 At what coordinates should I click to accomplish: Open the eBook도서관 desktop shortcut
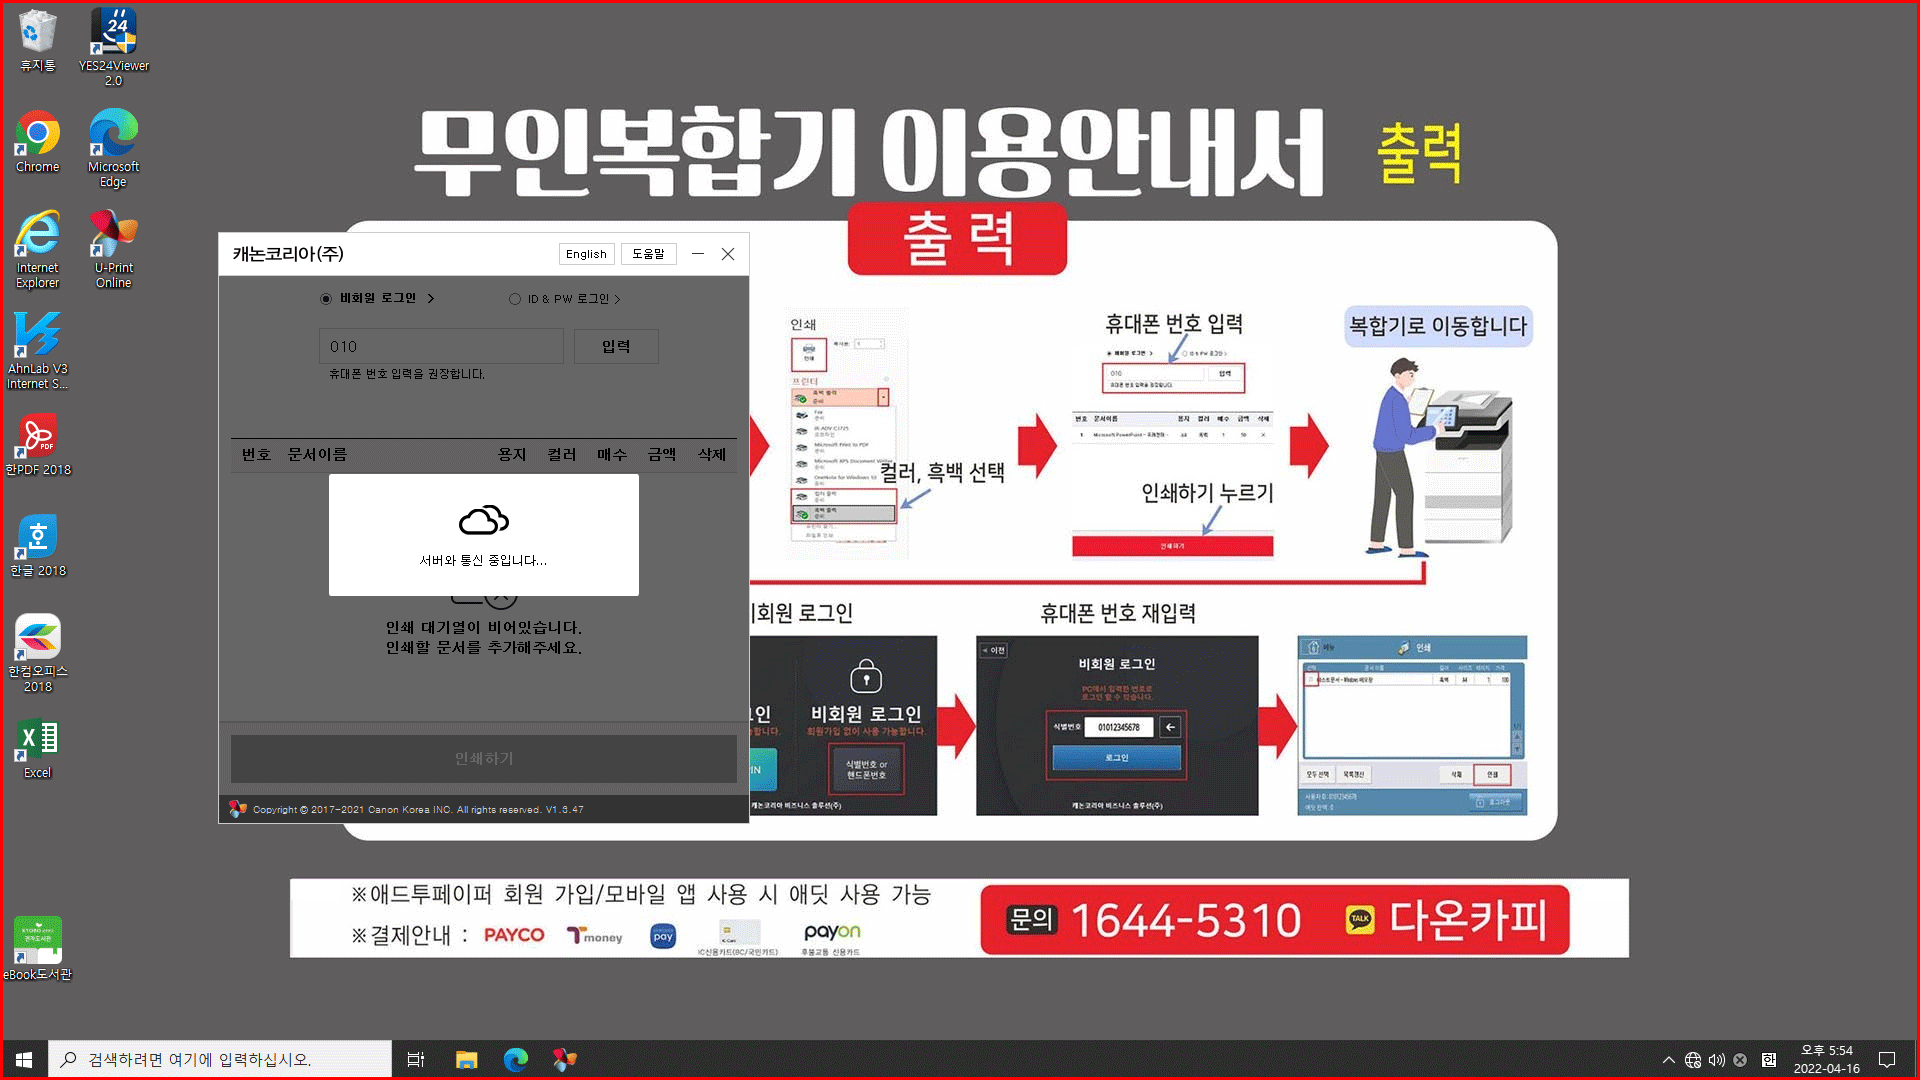pyautogui.click(x=37, y=941)
